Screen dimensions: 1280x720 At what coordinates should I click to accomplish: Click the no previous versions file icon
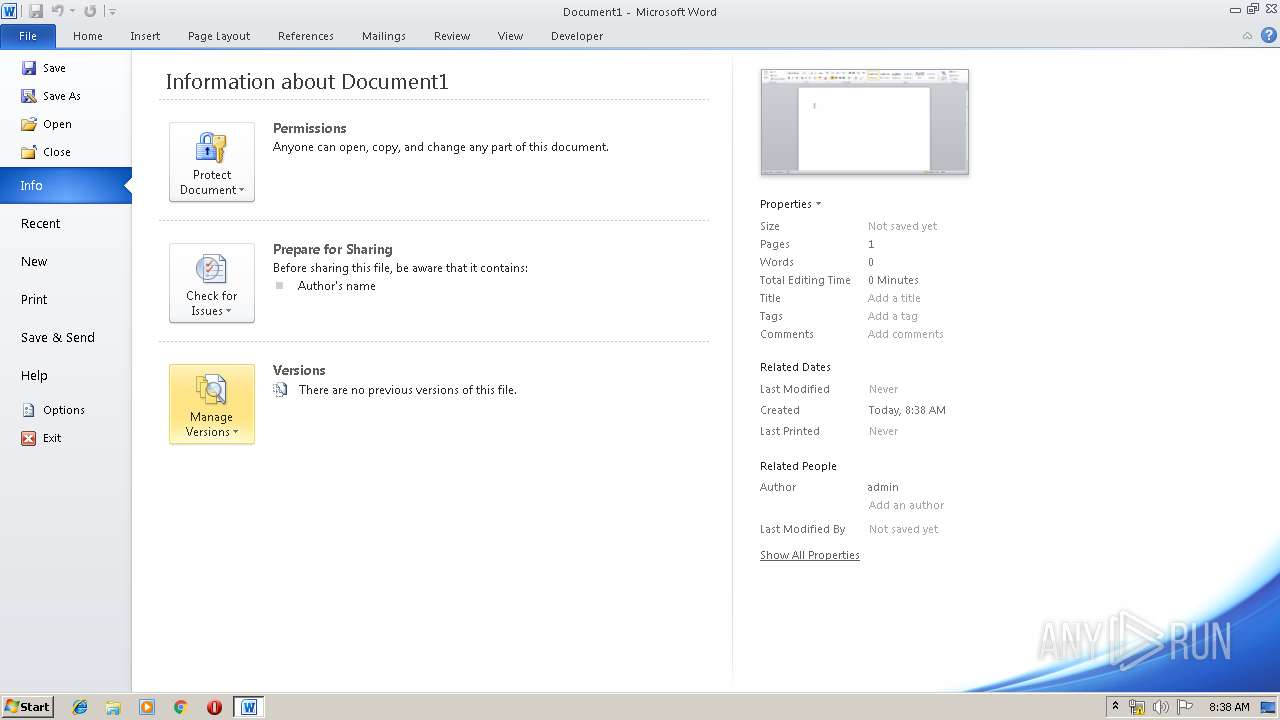(280, 390)
